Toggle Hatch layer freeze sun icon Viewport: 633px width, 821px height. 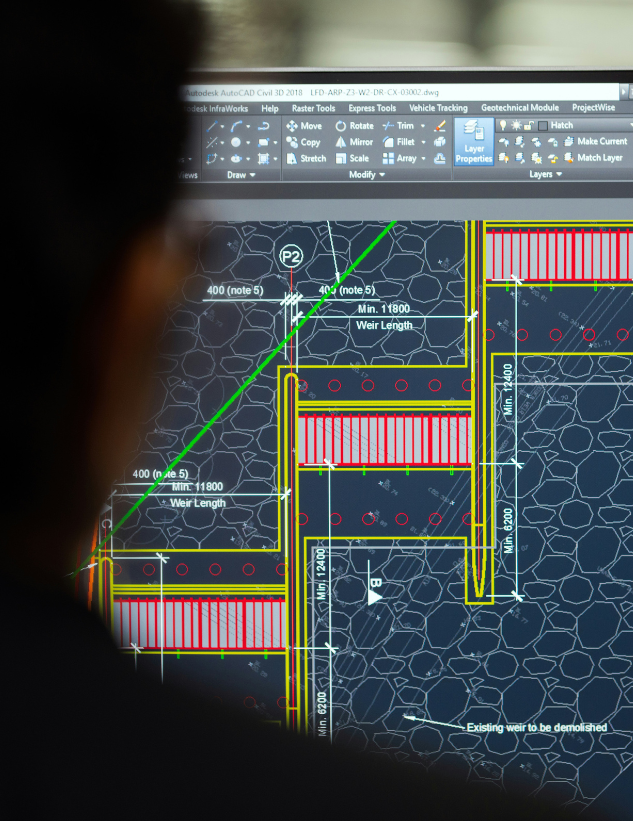[x=516, y=125]
